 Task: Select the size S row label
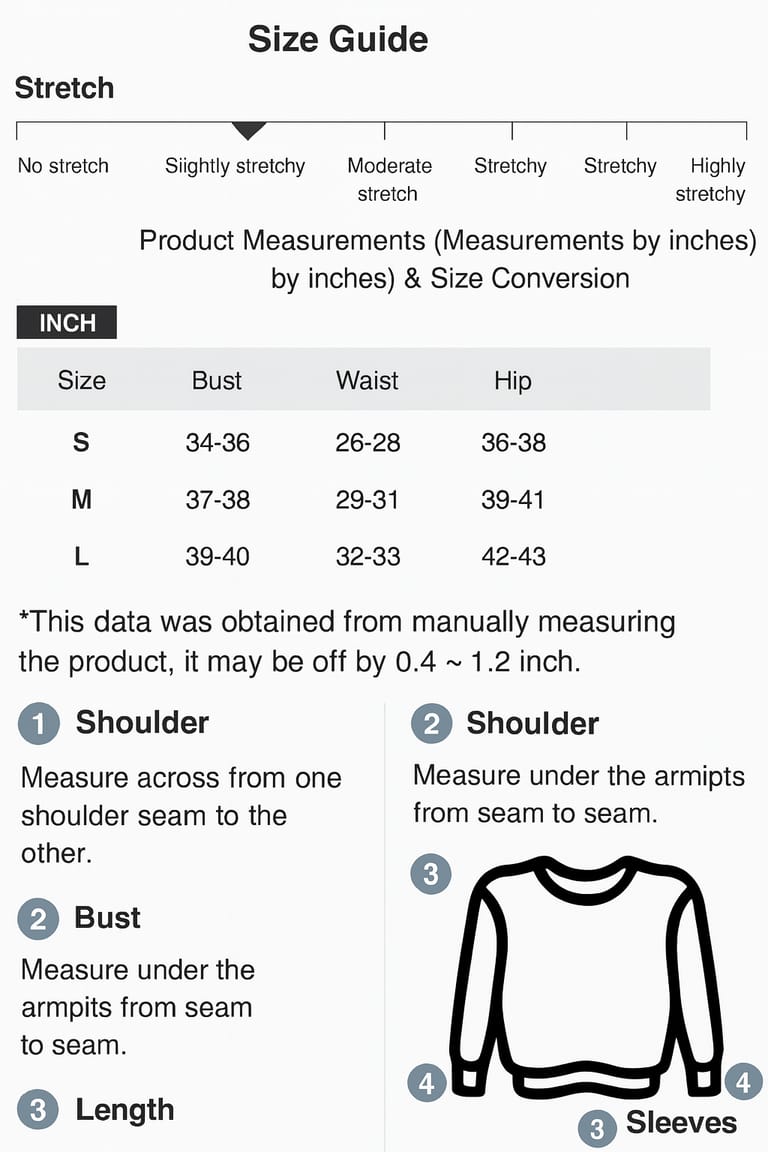point(81,442)
